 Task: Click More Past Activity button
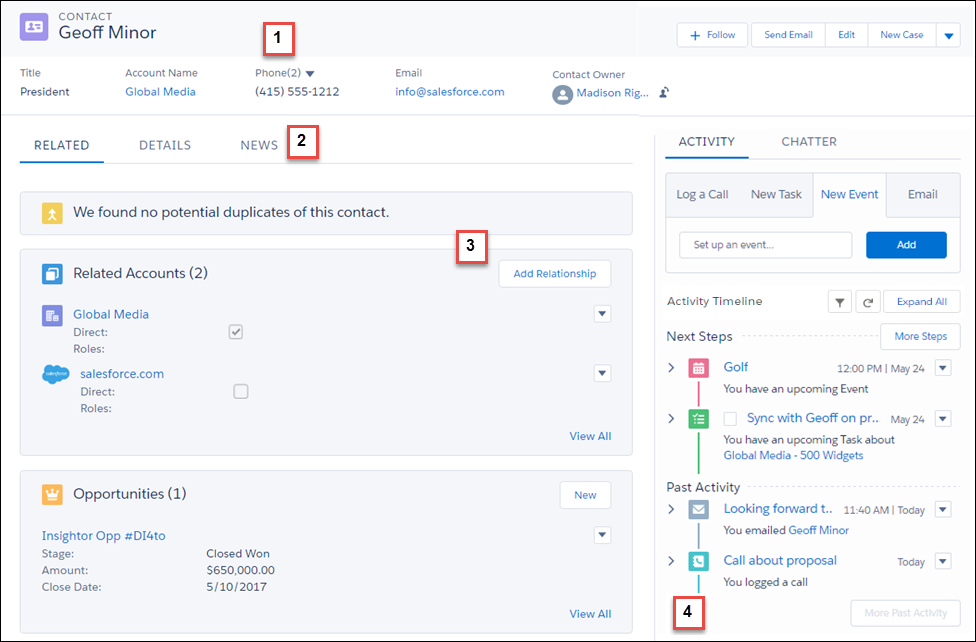tap(906, 613)
